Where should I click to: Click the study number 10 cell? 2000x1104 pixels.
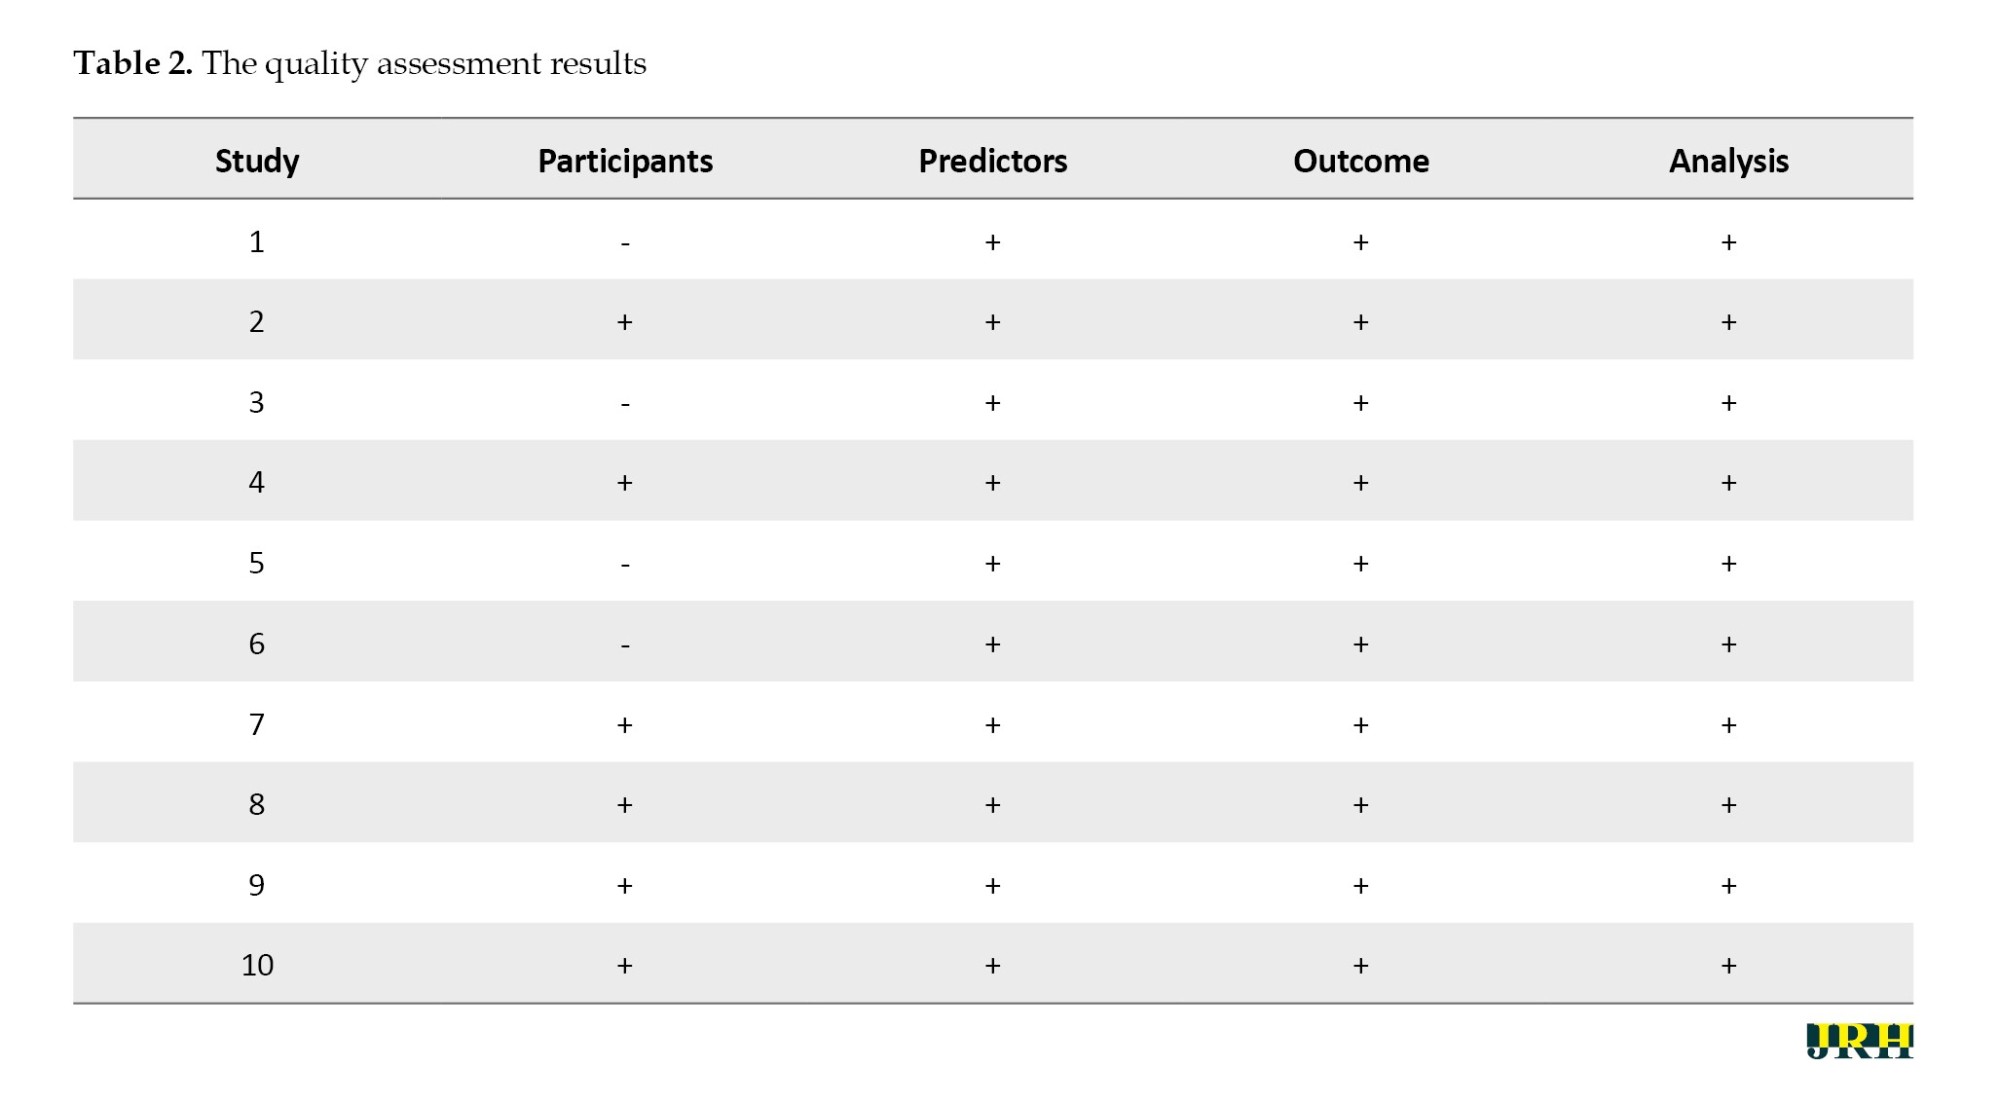tap(257, 965)
